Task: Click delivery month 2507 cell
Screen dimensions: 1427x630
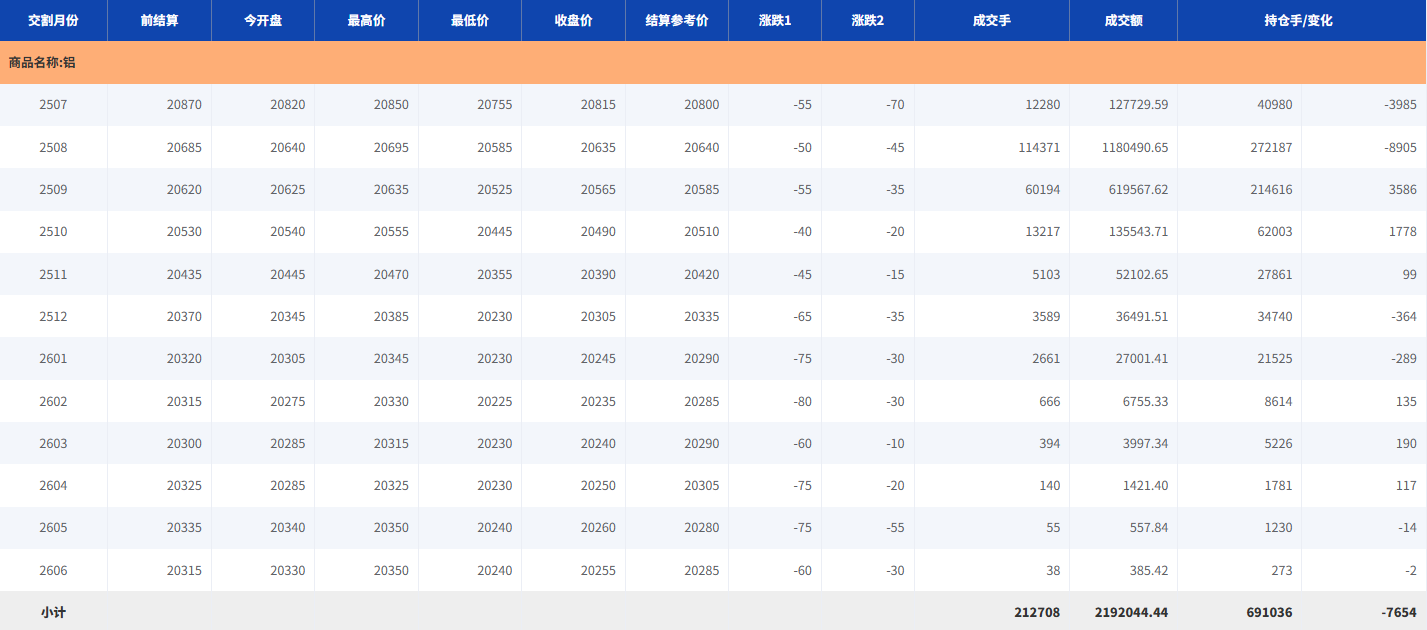Action: click(53, 105)
